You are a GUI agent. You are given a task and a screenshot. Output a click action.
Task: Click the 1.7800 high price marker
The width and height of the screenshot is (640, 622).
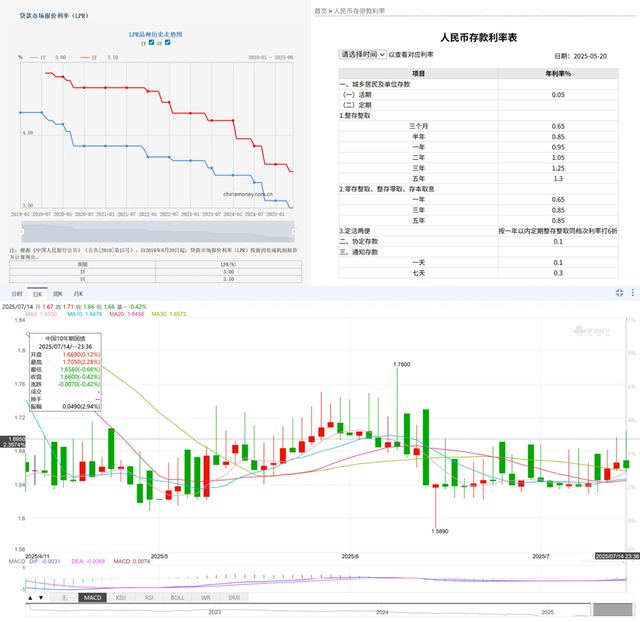pos(402,364)
